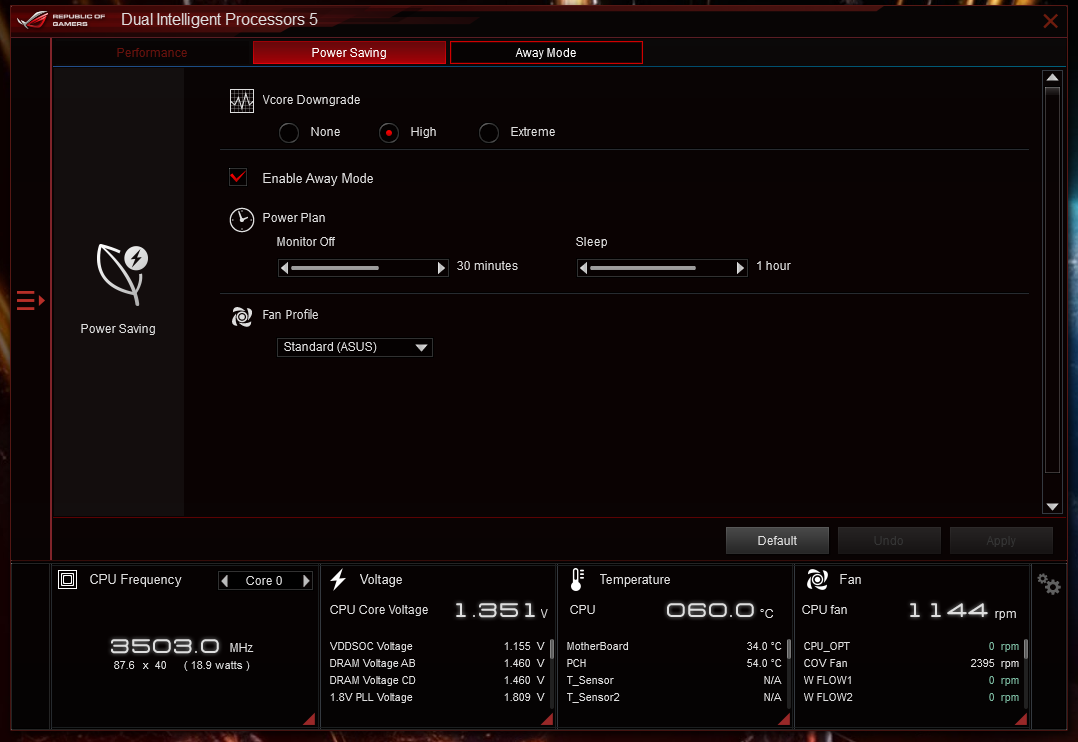The image size is (1078, 742).
Task: Click the T_Sensor2 row
Action: (x=674, y=697)
